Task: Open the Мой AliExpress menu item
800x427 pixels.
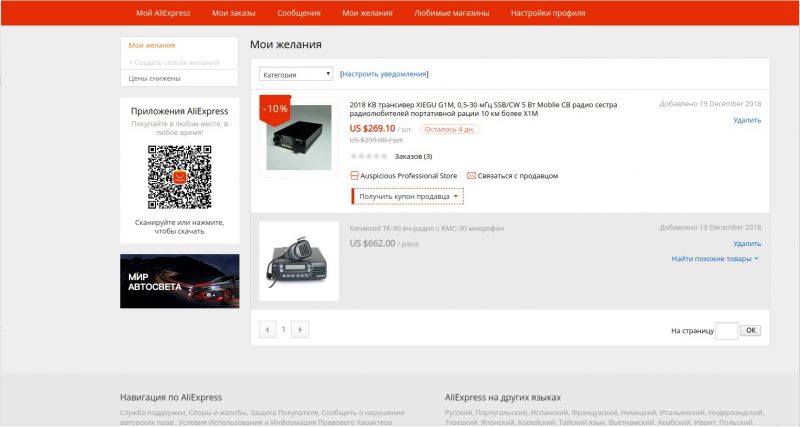Action: point(163,13)
